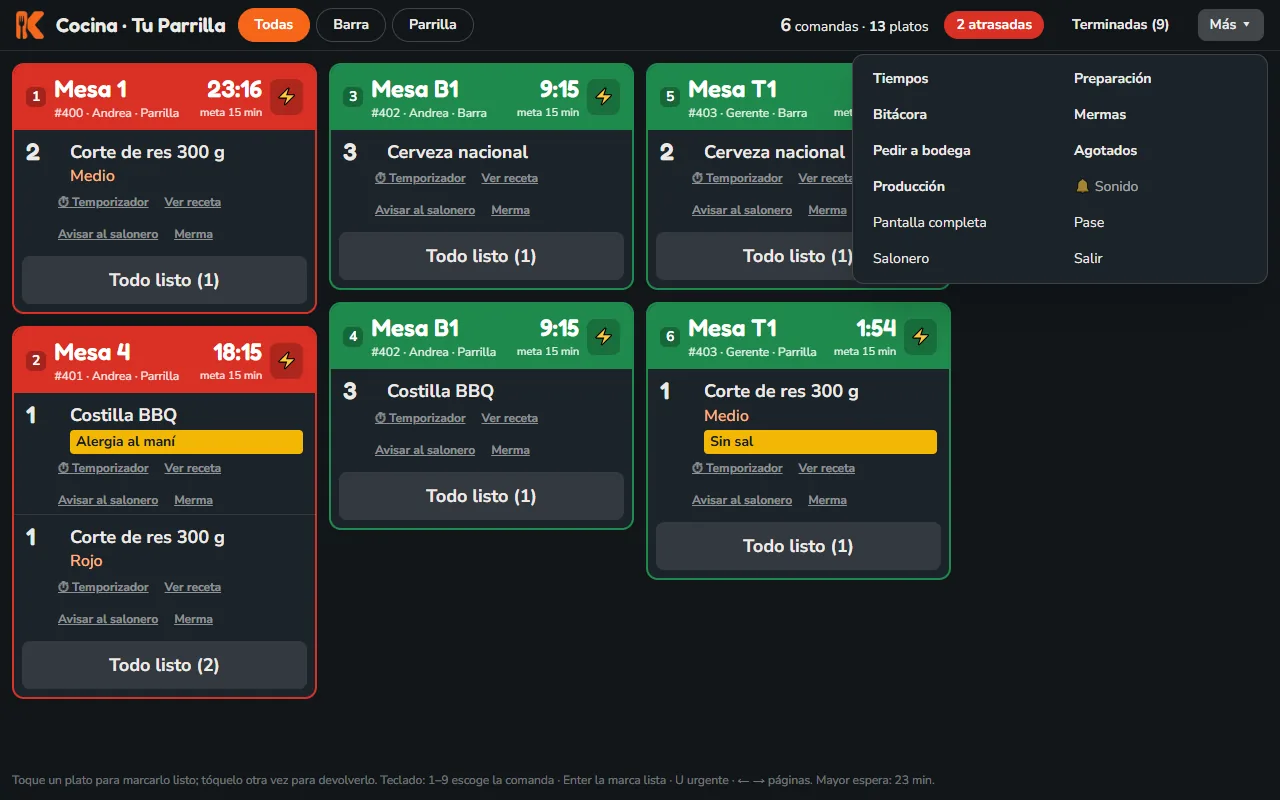Click the lightning icon on Mesa T1 Parrilla order
Screen dimensions: 1280x800
tap(920, 336)
